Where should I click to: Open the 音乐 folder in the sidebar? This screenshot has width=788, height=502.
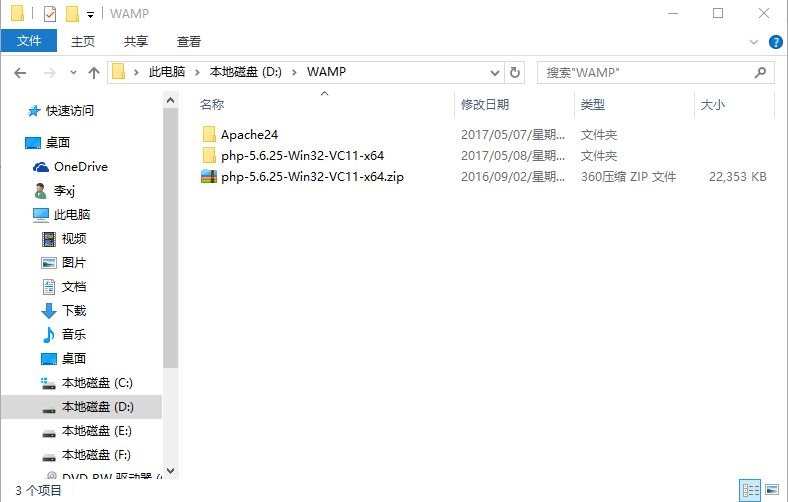(x=74, y=335)
